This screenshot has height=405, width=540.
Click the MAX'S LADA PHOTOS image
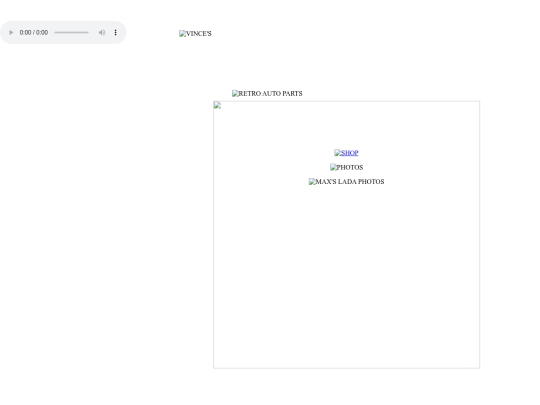point(346,182)
